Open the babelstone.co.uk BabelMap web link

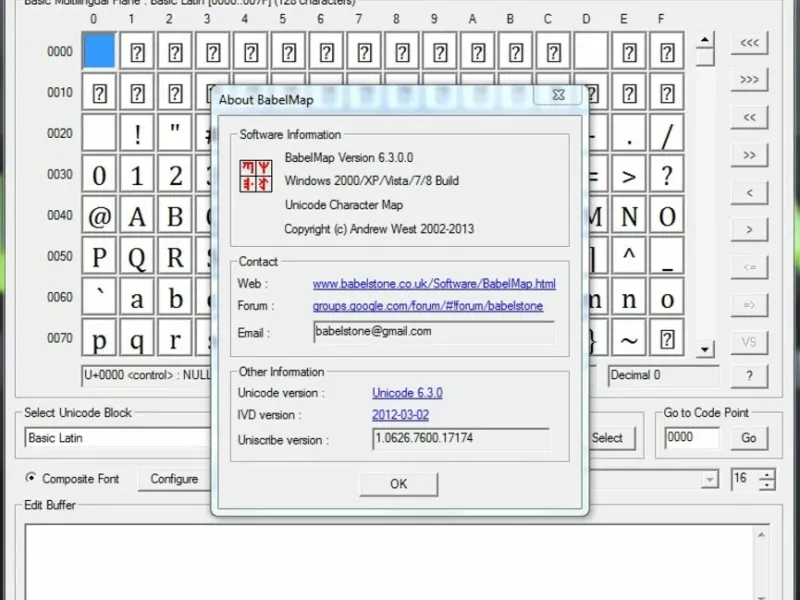coord(434,284)
